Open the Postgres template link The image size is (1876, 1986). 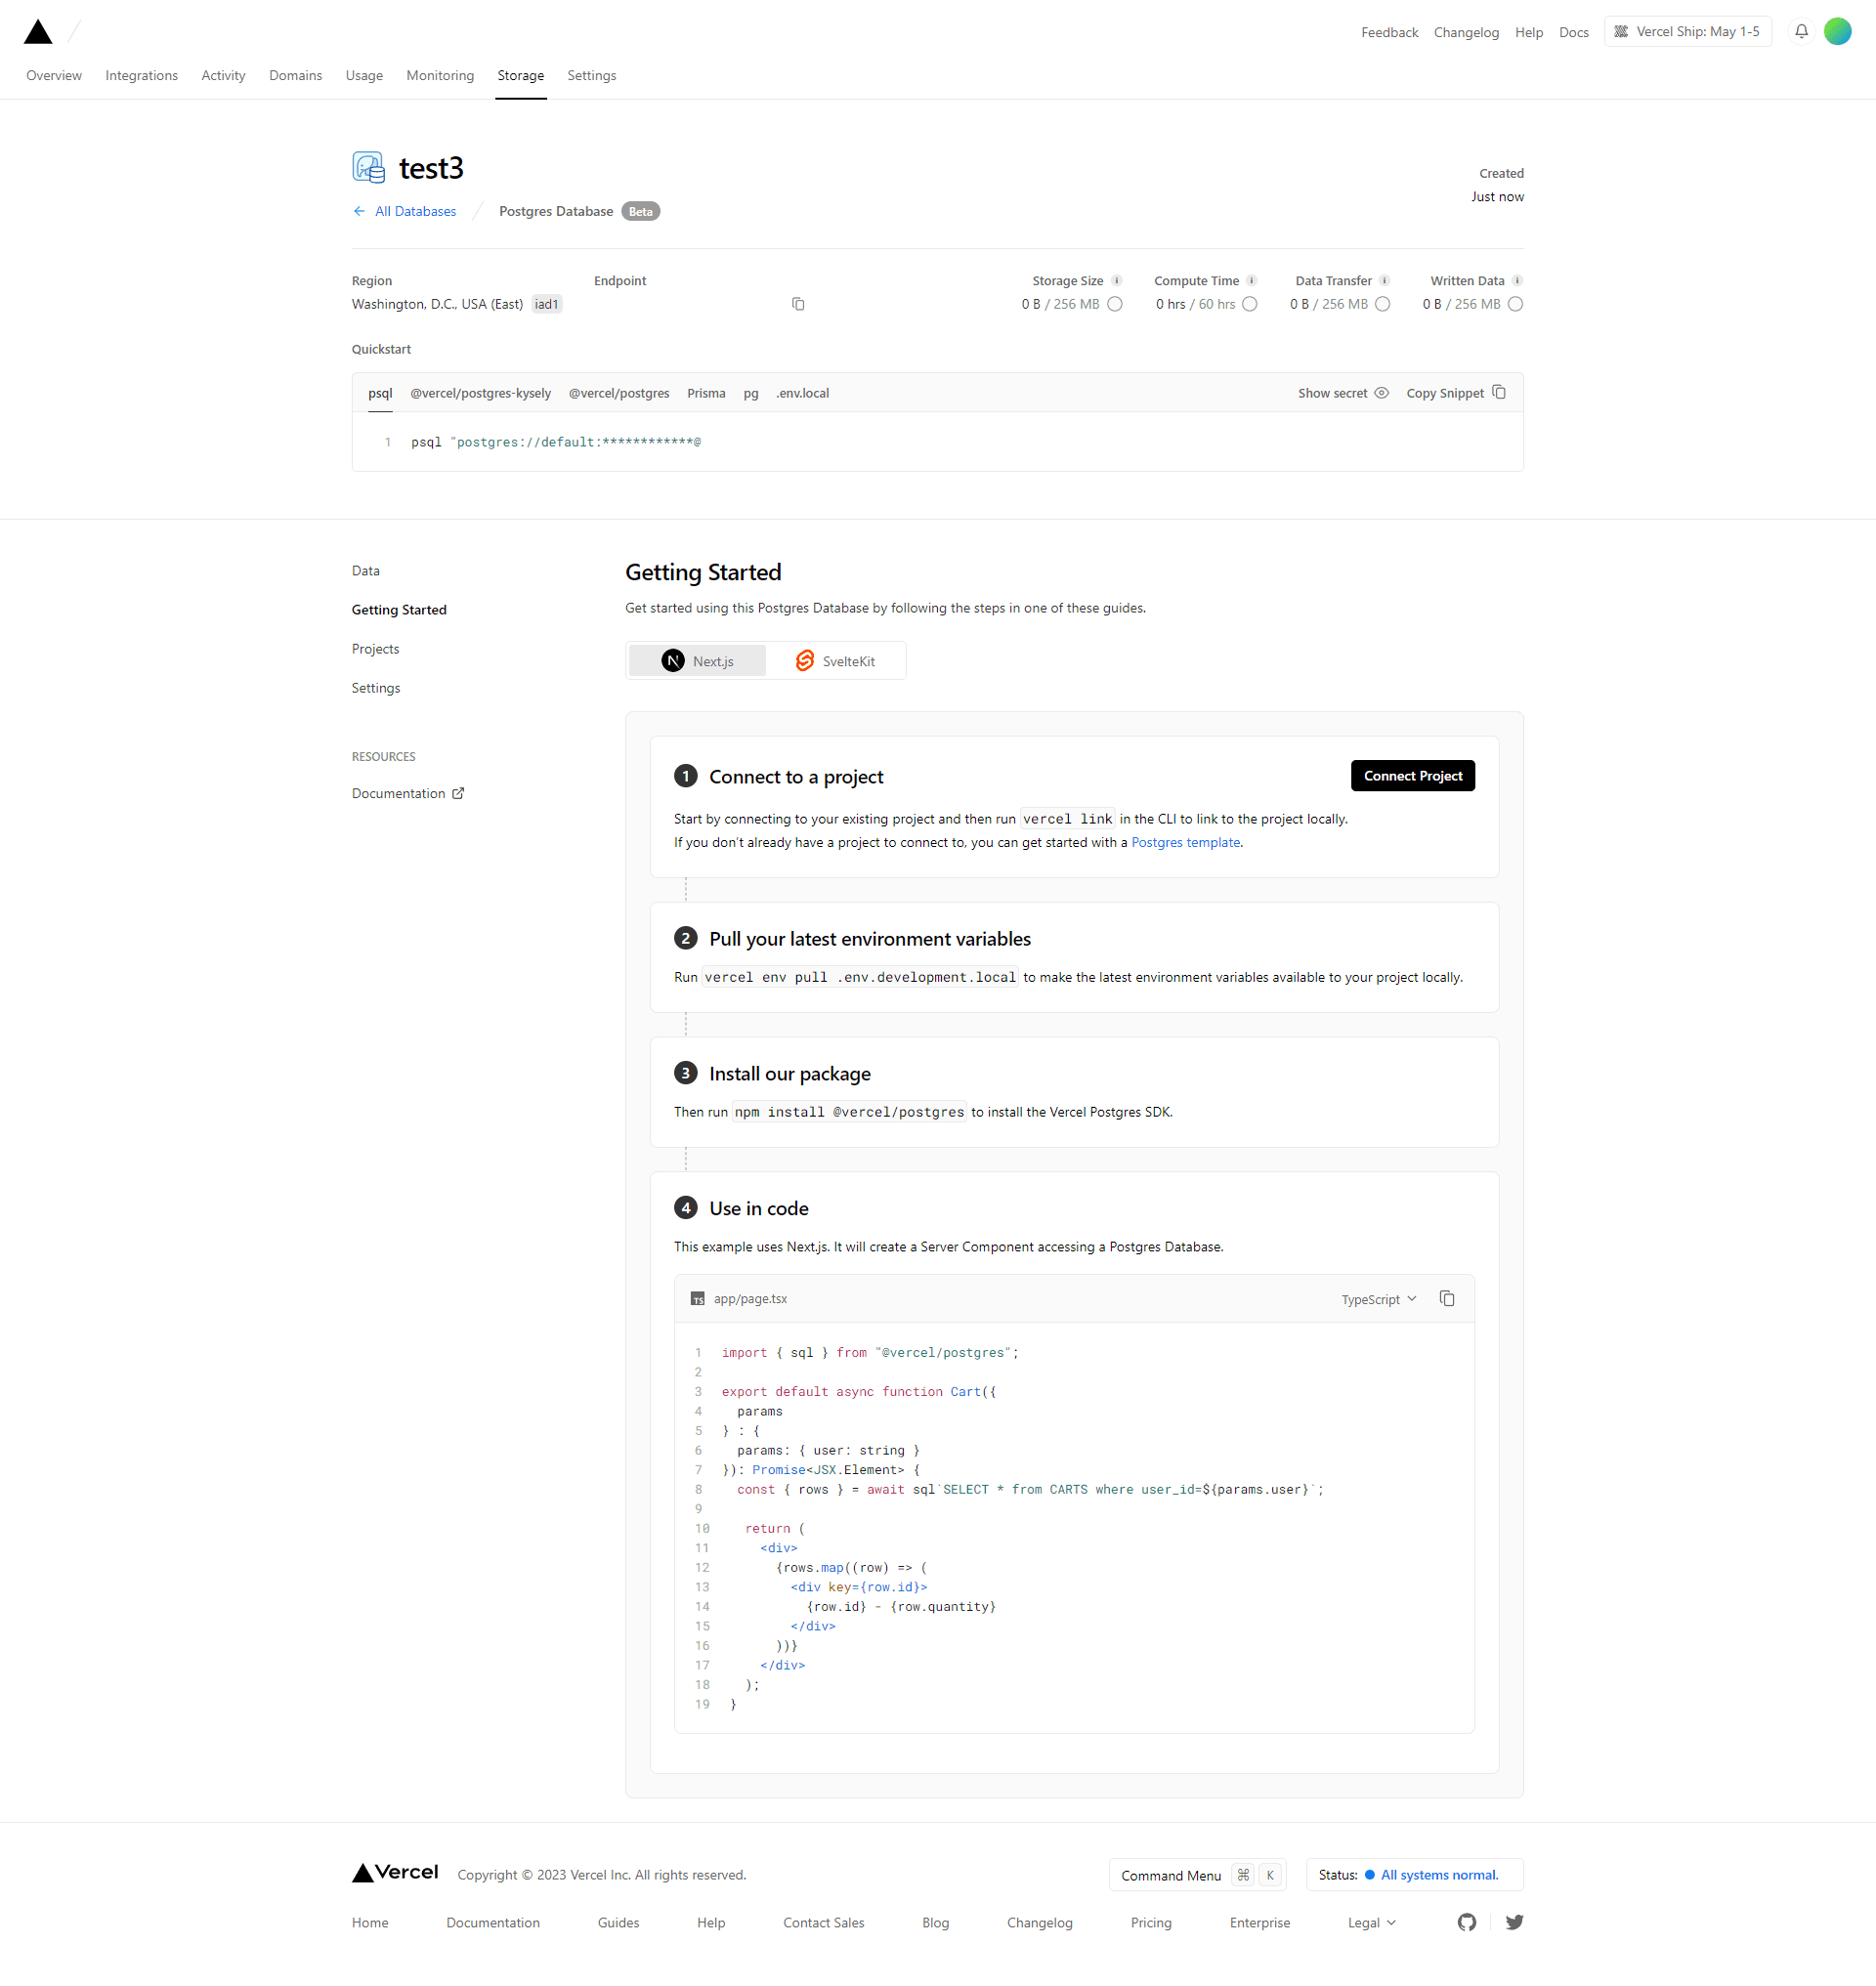click(x=1186, y=843)
